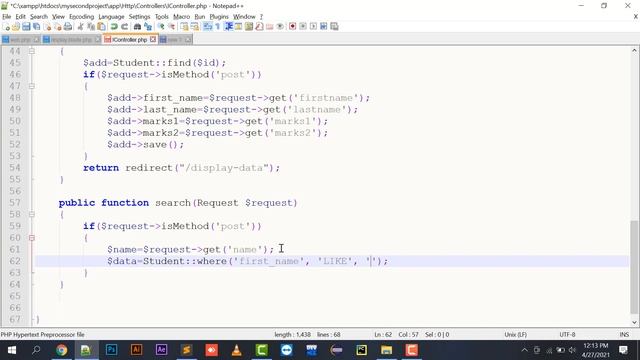Open the Language menu
Image resolution: width=640 pixels, height=360 pixels.
click(111, 17)
